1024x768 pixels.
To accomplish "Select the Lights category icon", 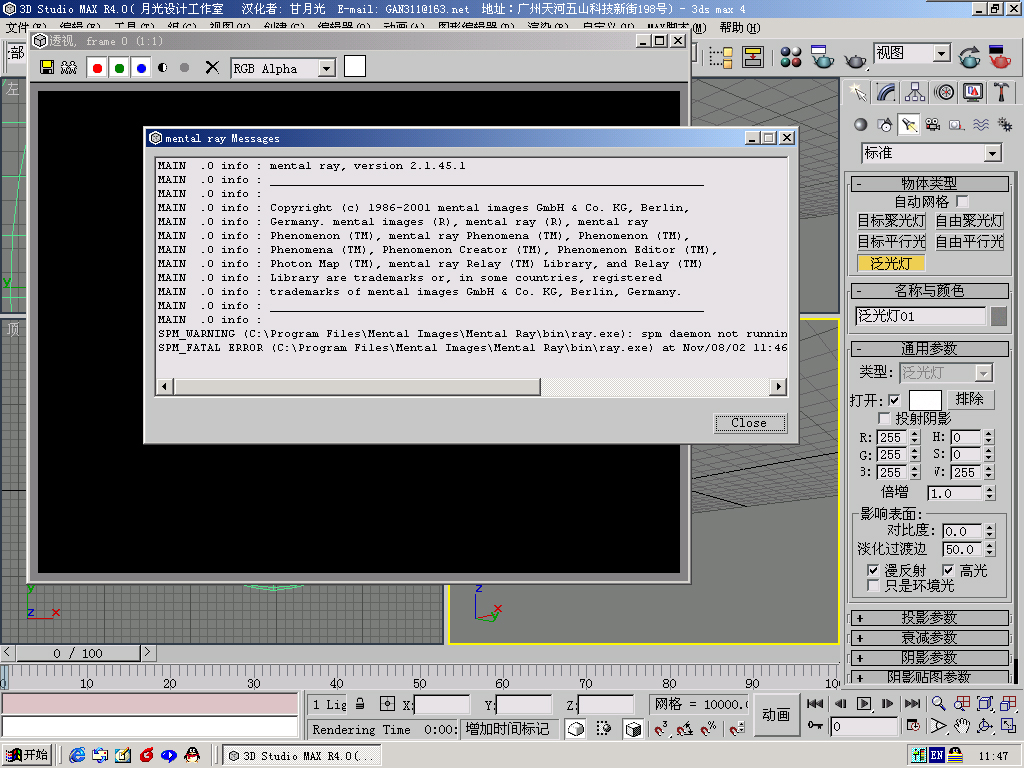I will (909, 124).
